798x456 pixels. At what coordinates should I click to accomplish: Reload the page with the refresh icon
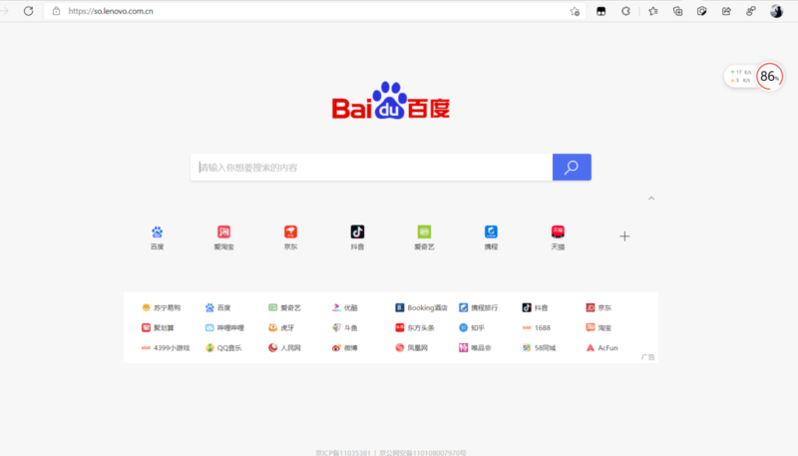point(28,11)
